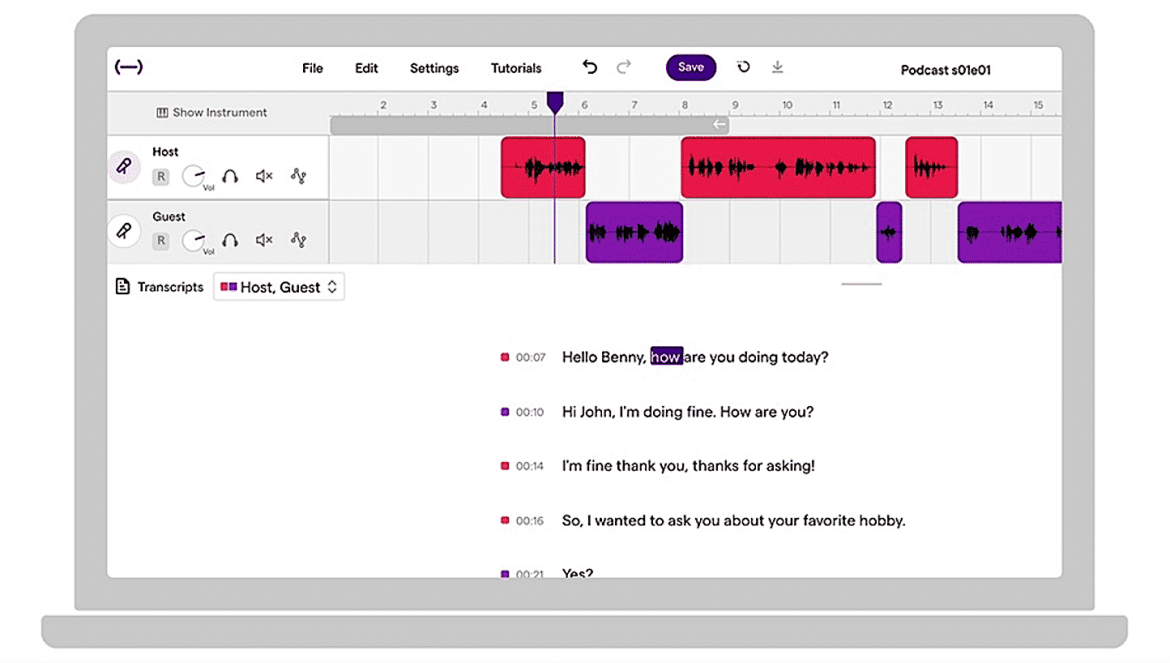Mute the Host track
This screenshot has width=1170, height=663.
[x=263, y=175]
